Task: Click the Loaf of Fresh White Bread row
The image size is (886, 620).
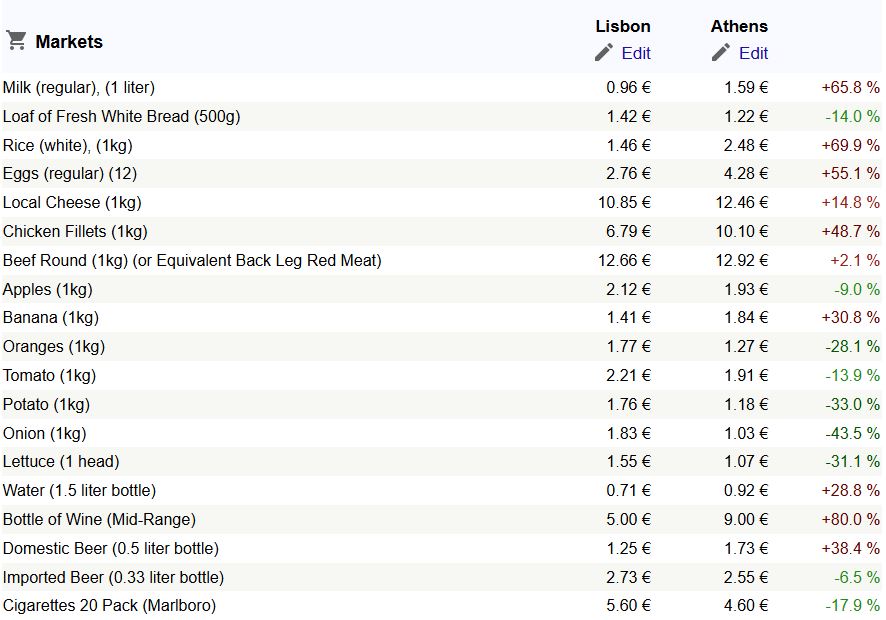Action: pos(441,116)
